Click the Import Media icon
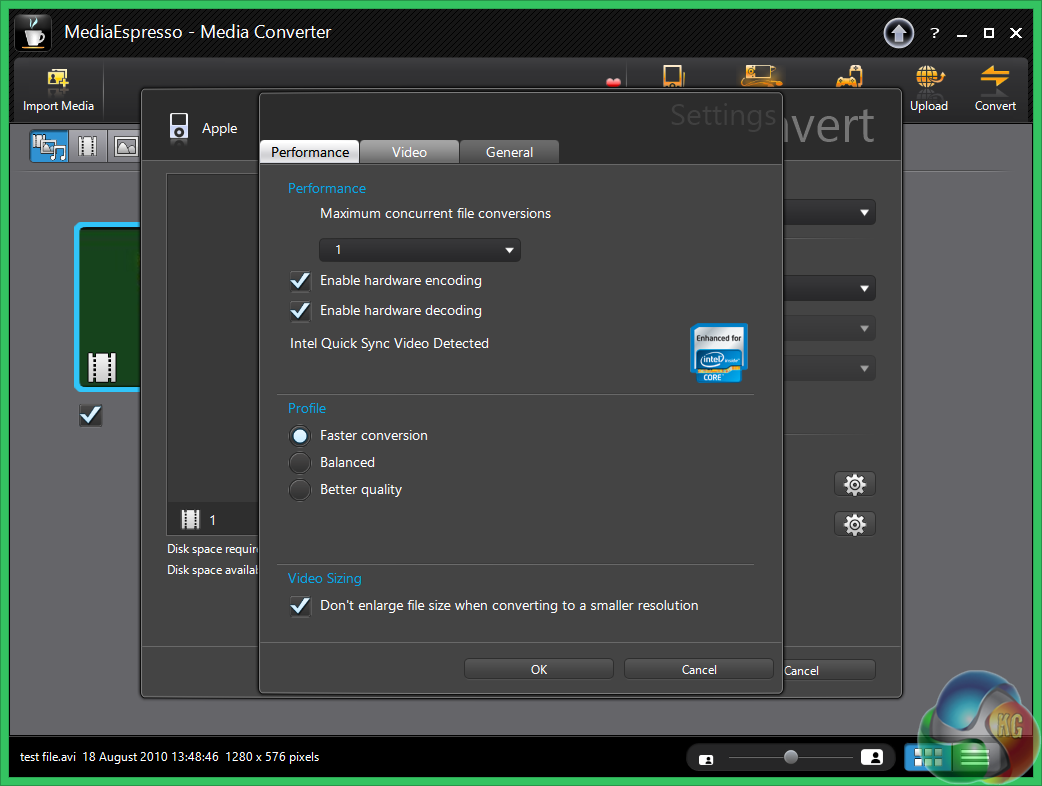 coord(58,80)
